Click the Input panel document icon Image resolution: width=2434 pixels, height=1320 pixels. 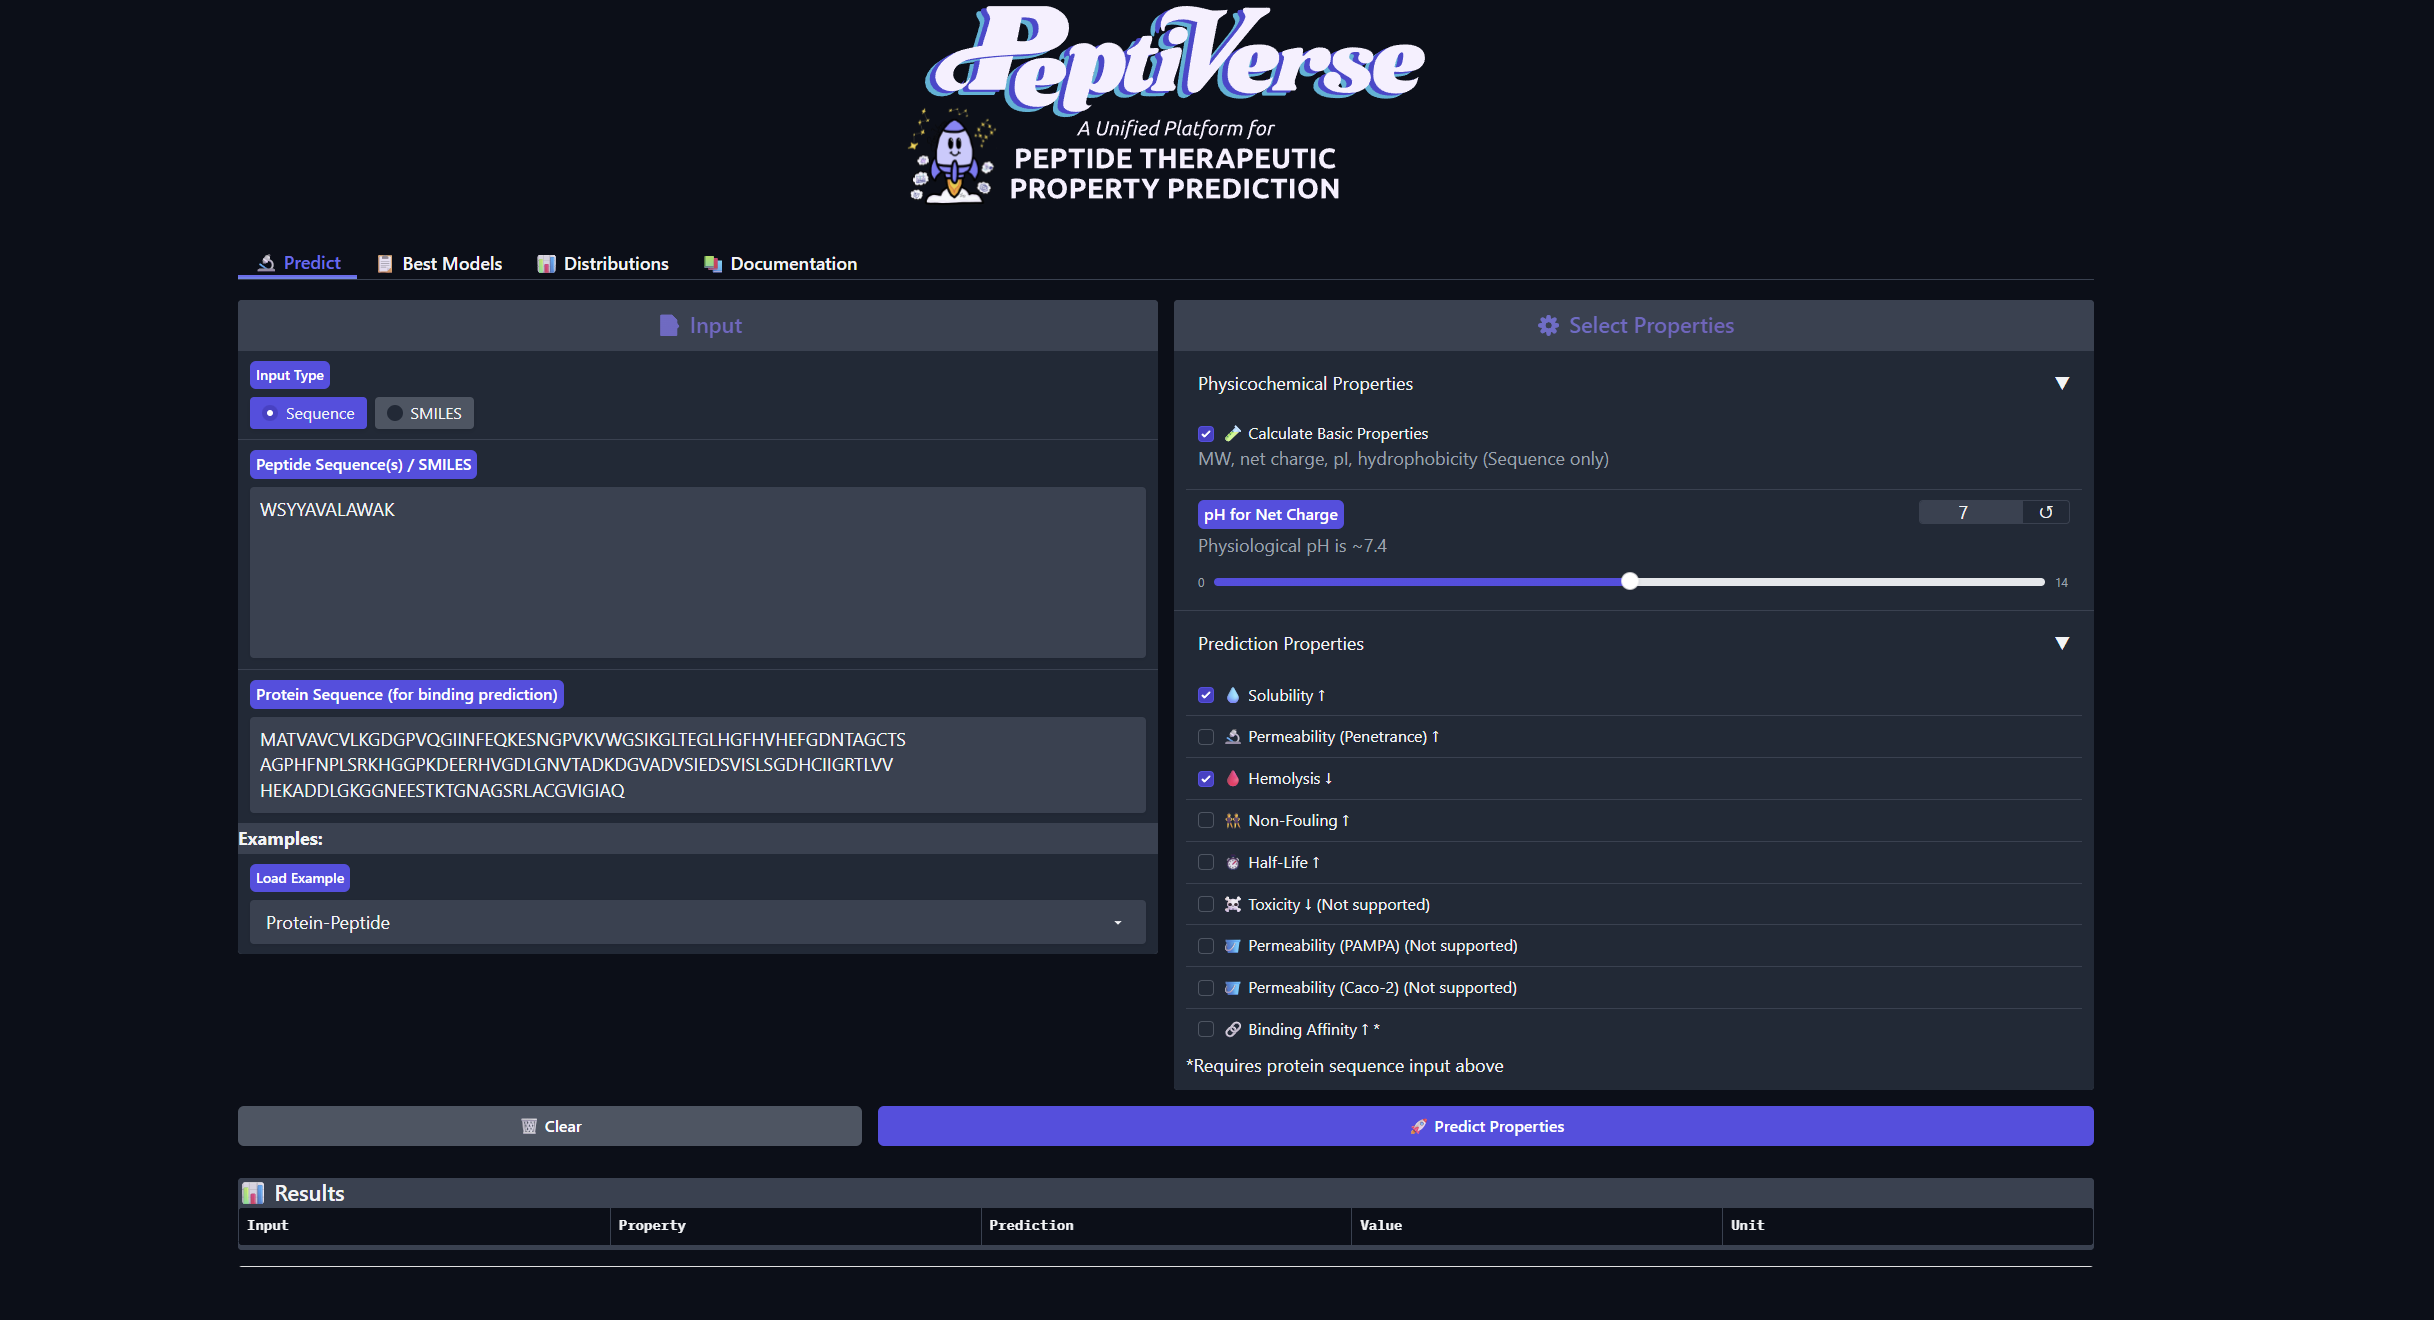click(669, 325)
